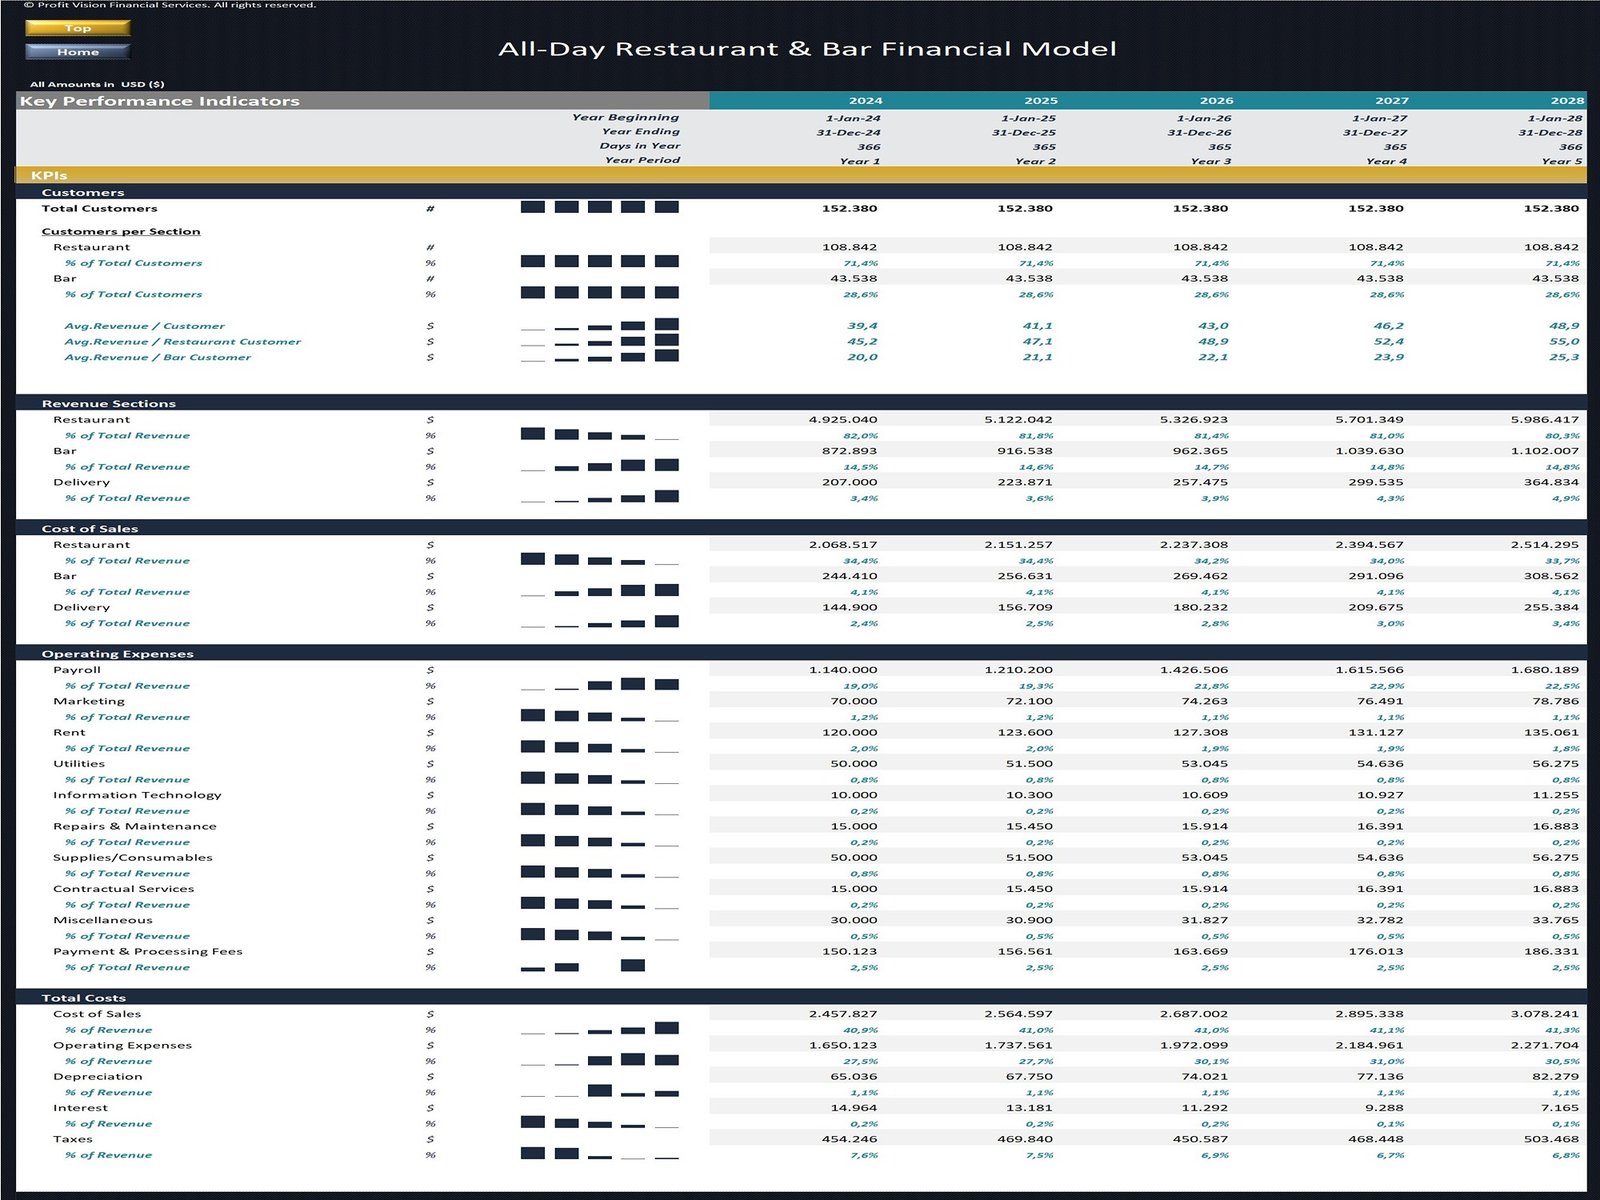Click the Delivery revenue sparkline chart

click(600, 497)
